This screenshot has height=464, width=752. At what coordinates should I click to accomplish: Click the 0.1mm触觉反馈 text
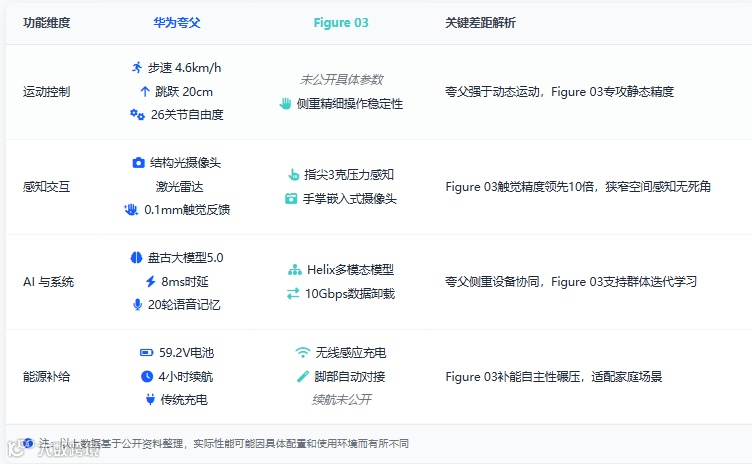click(x=187, y=210)
